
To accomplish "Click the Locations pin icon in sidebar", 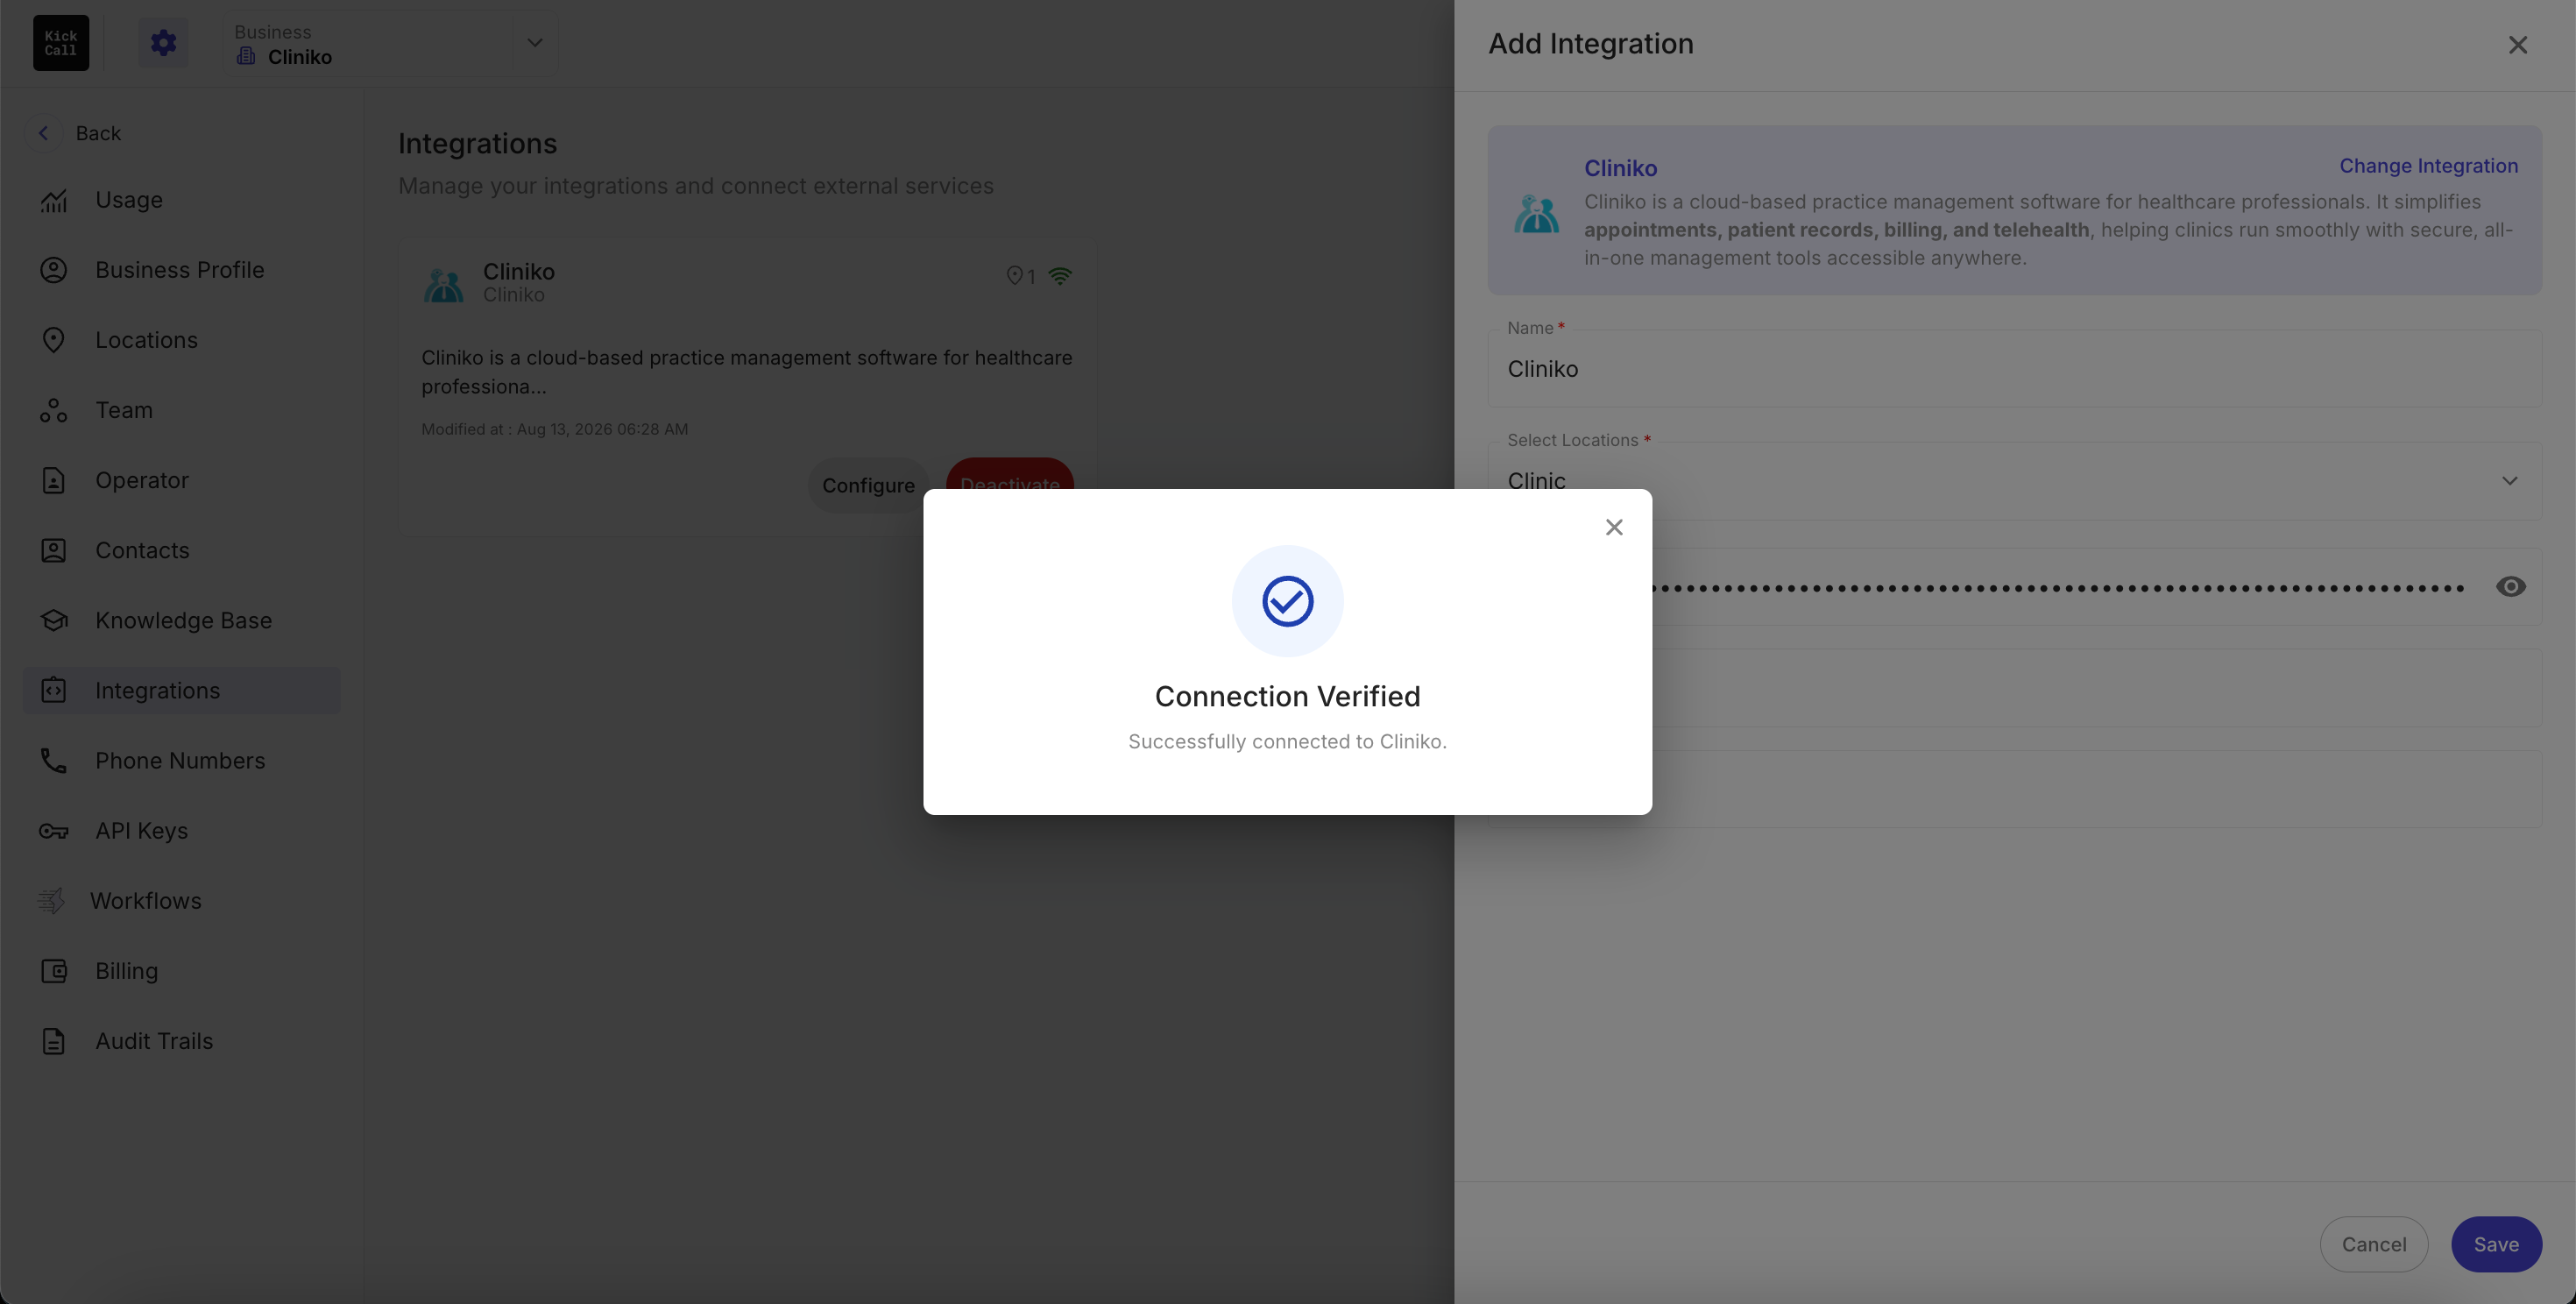I will click(54, 340).
